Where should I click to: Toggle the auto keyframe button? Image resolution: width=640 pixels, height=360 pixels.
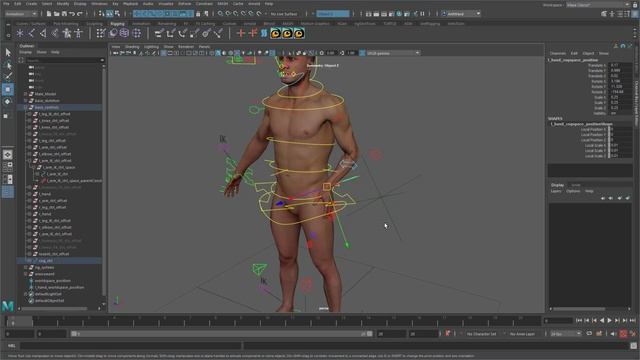point(623,334)
